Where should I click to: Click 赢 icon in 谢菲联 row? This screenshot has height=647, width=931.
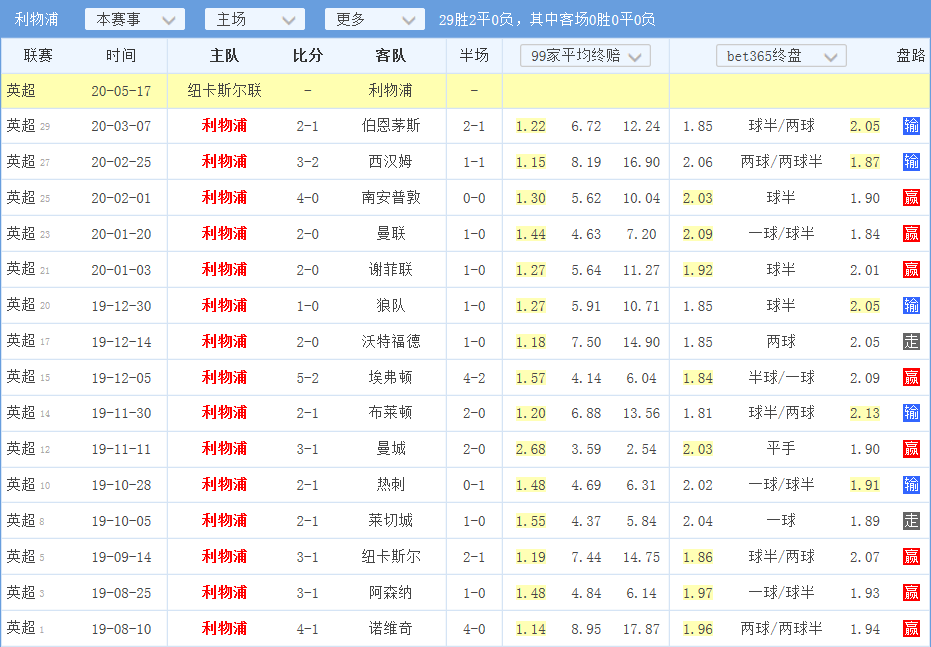point(911,269)
